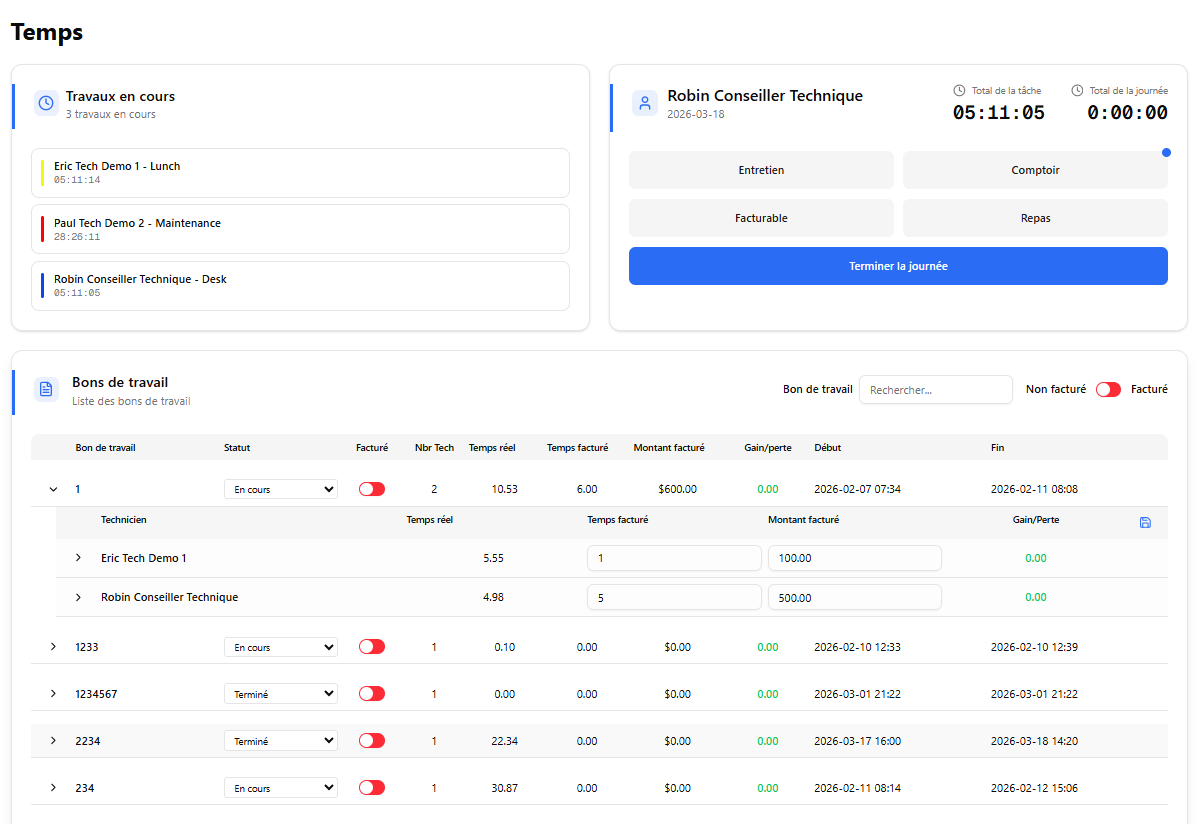Click Montant facturé field for Robin Conseiller Technique
Image resolution: width=1199 pixels, height=824 pixels.
[854, 598]
